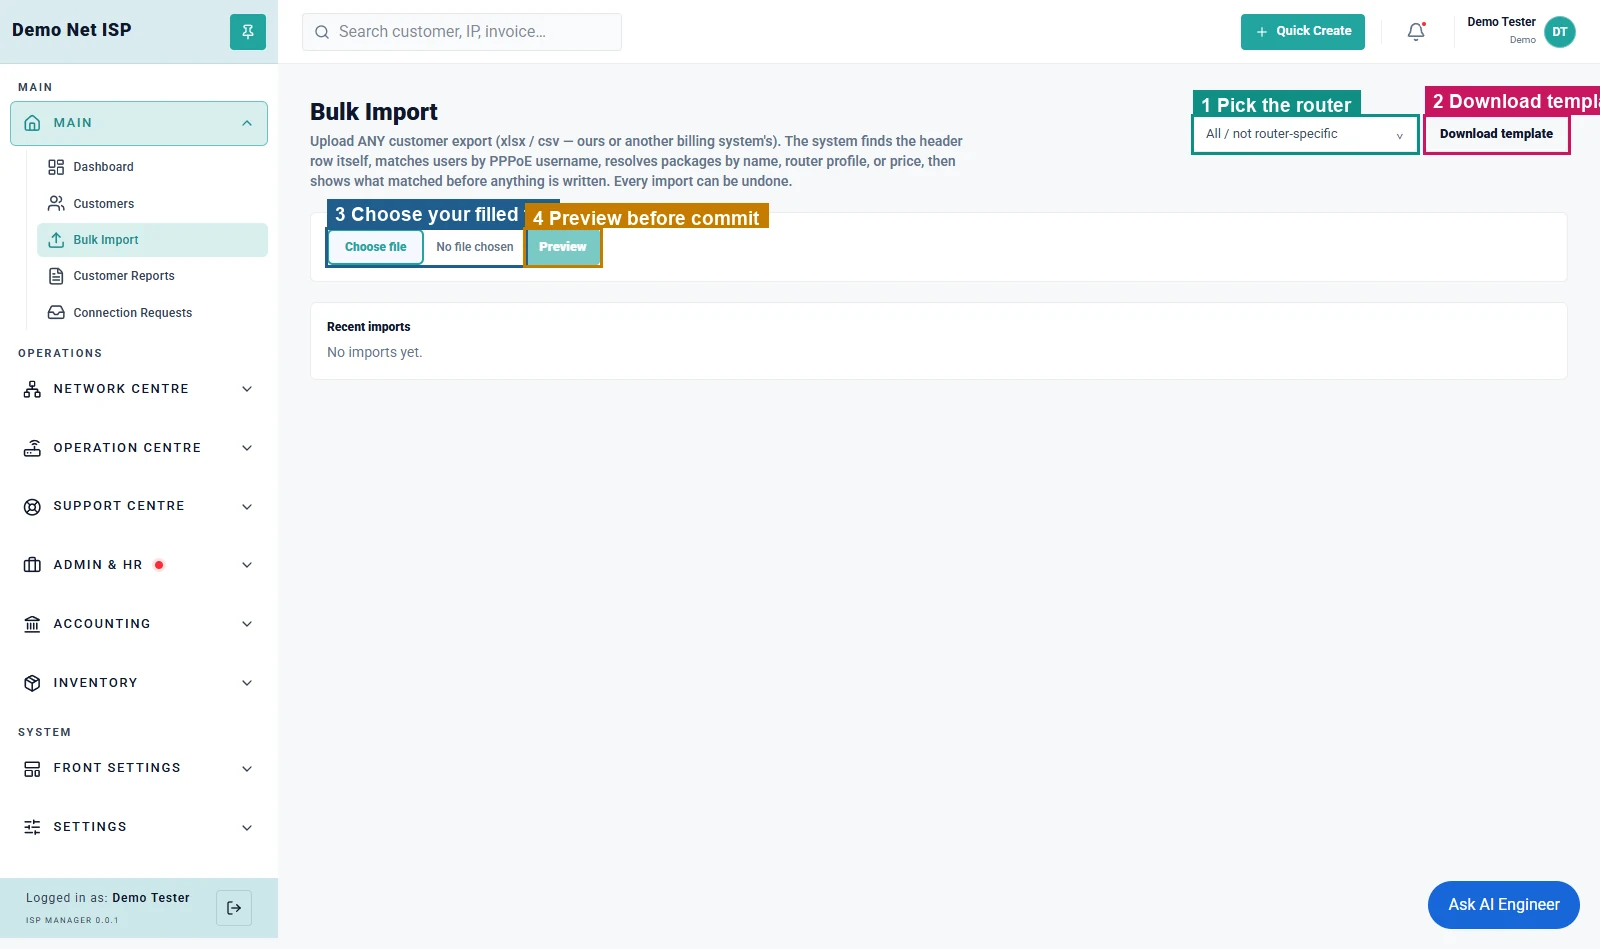Expand the Operation Centre chevron
The image size is (1600, 949).
tap(247, 448)
